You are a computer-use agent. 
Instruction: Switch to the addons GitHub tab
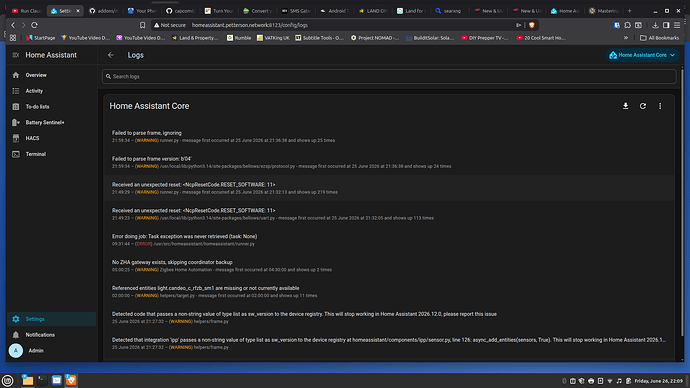coord(104,11)
